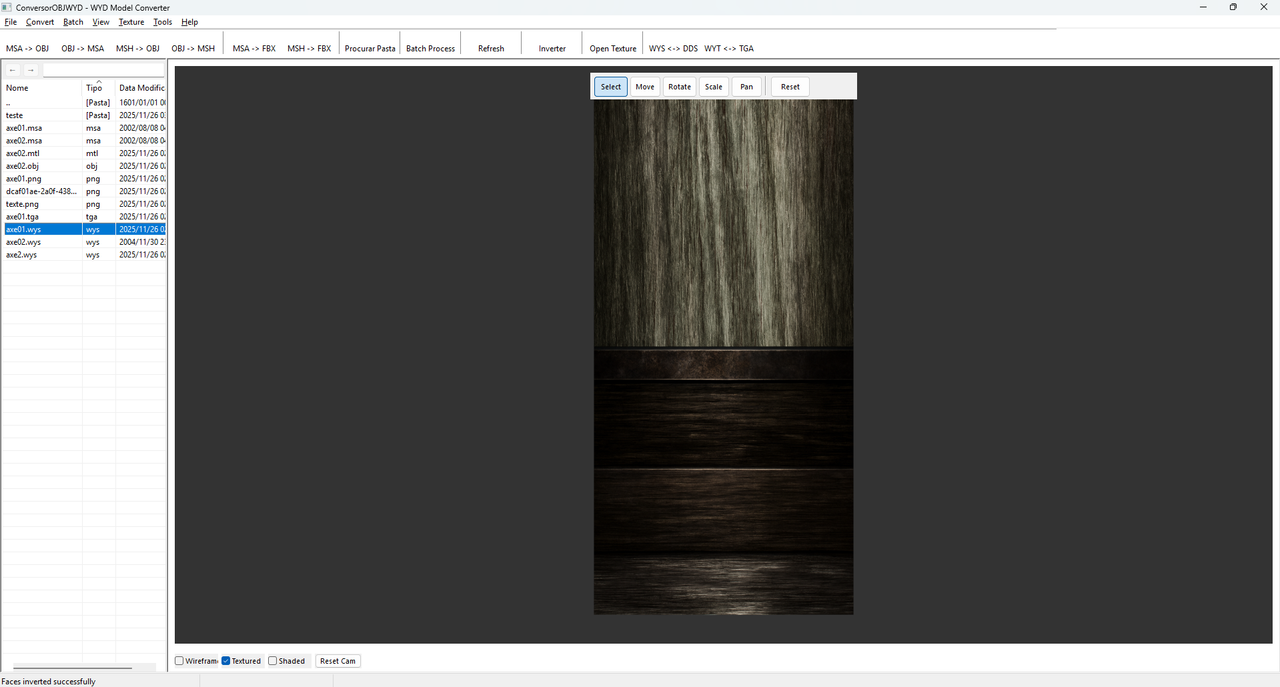The height and width of the screenshot is (687, 1280).
Task: Click the Tipo column sort arrow
Action: (x=99, y=81)
